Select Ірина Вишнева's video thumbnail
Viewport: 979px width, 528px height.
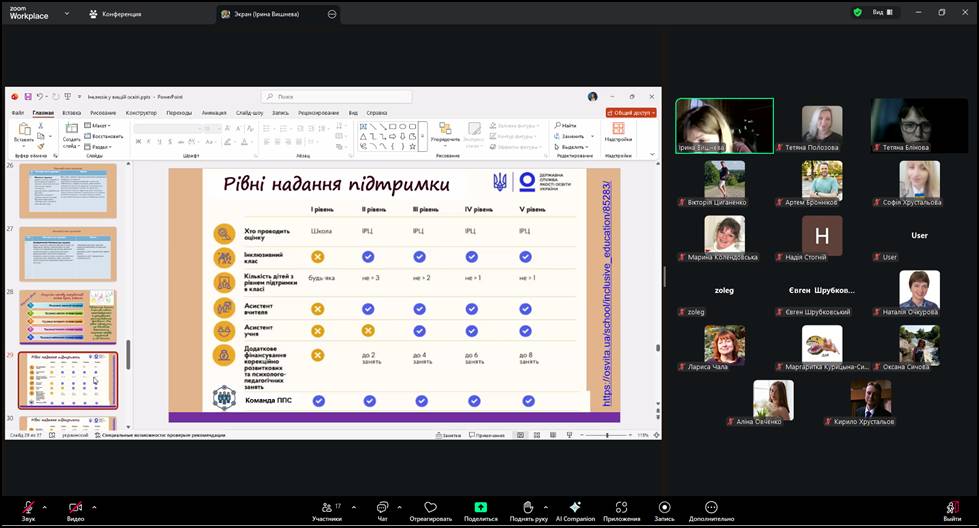point(724,125)
